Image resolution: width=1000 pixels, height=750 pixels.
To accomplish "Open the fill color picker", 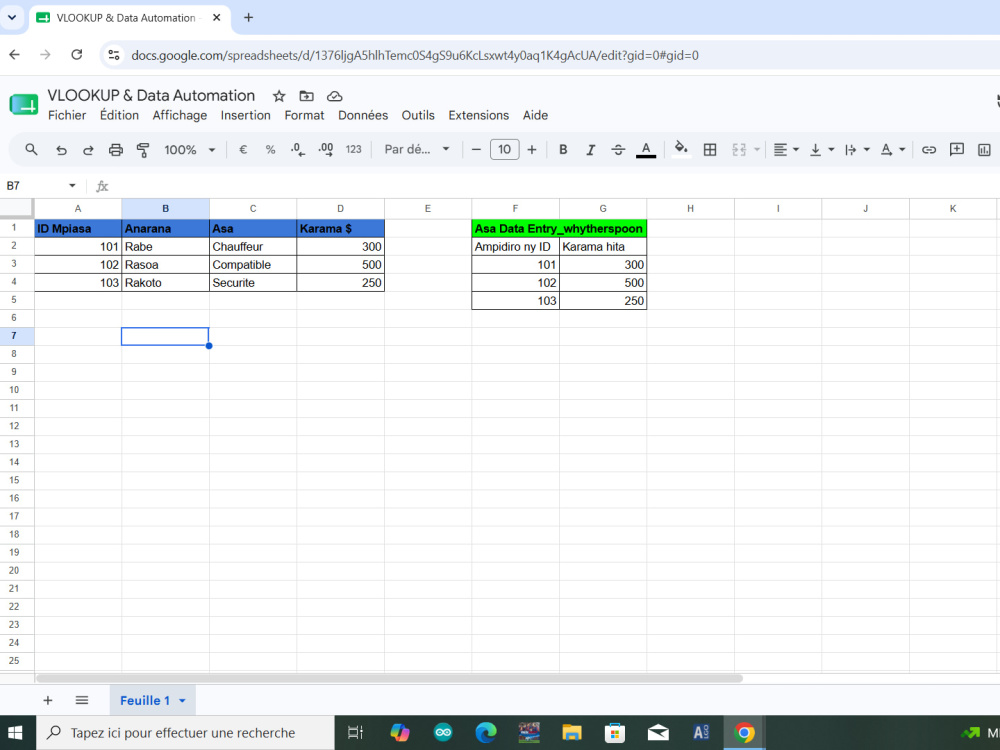I will pyautogui.click(x=681, y=149).
